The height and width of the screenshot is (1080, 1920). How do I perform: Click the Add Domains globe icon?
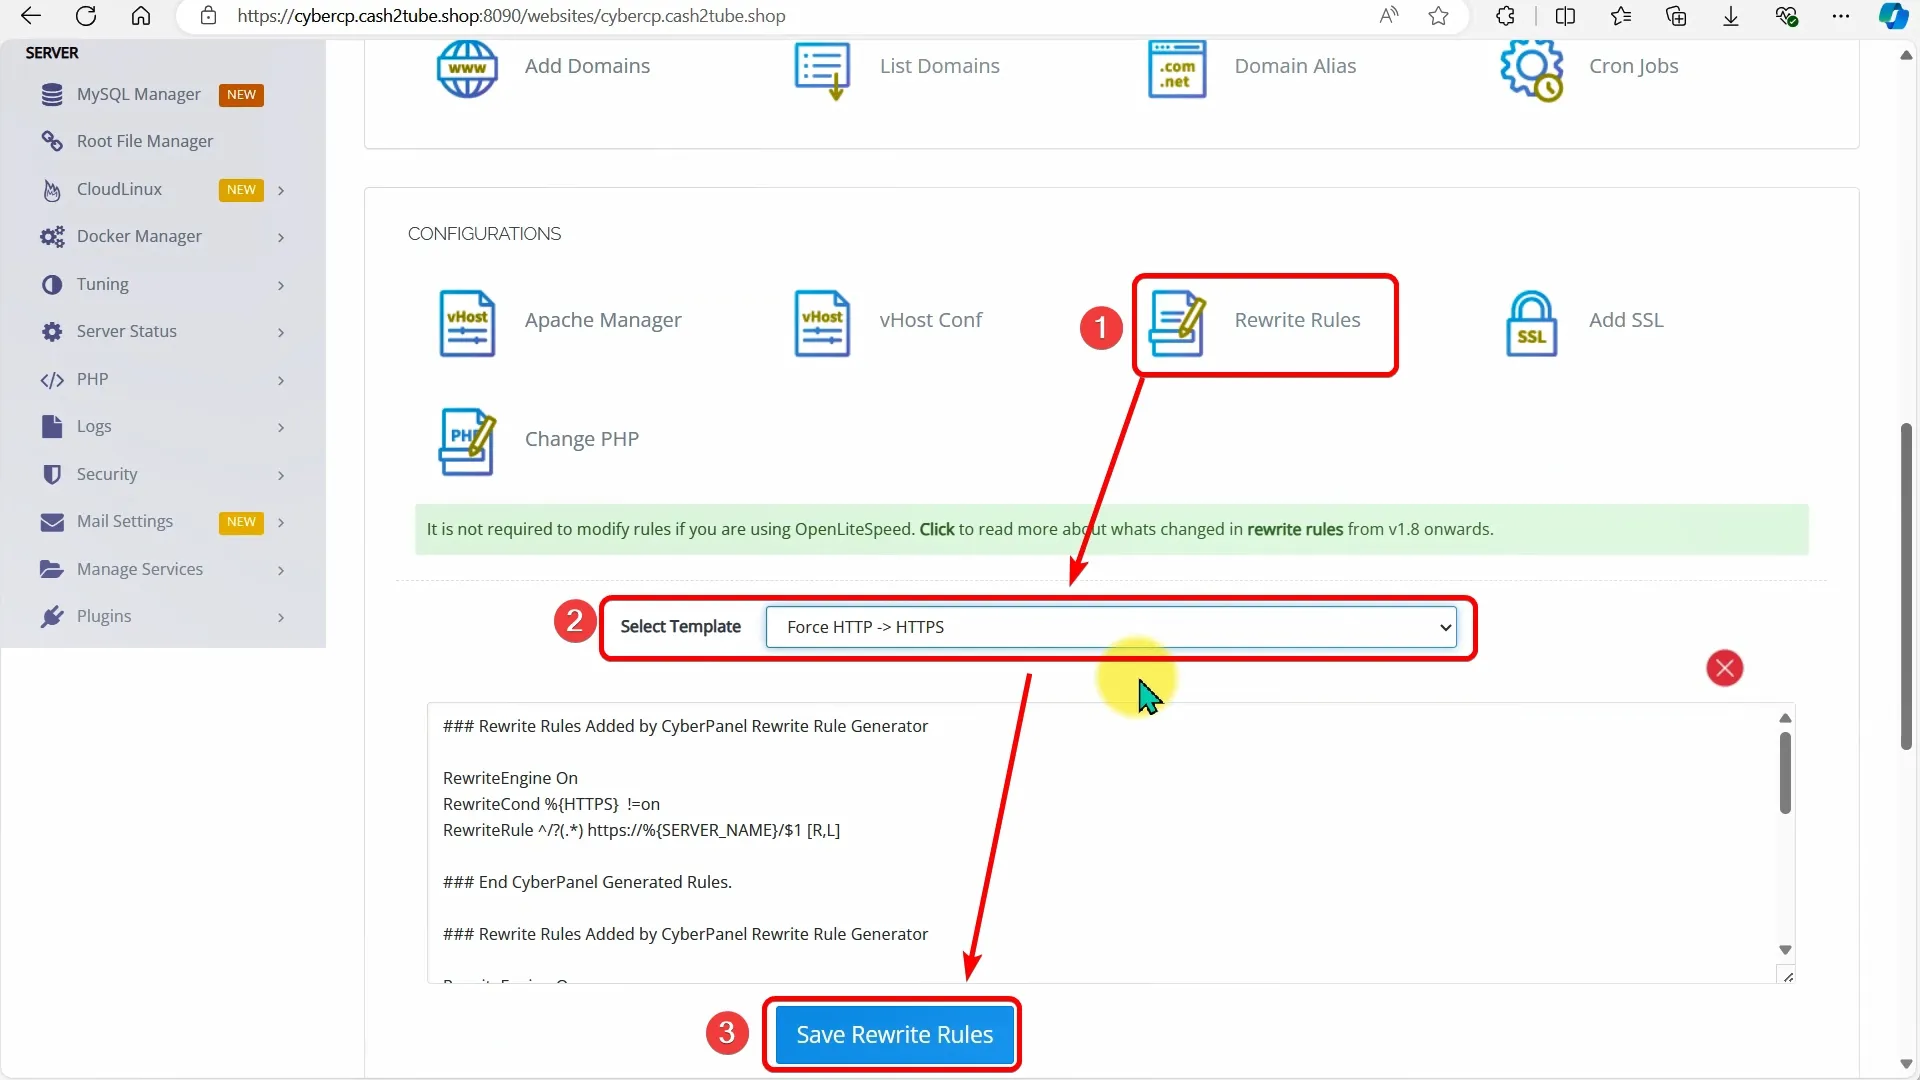[x=467, y=68]
